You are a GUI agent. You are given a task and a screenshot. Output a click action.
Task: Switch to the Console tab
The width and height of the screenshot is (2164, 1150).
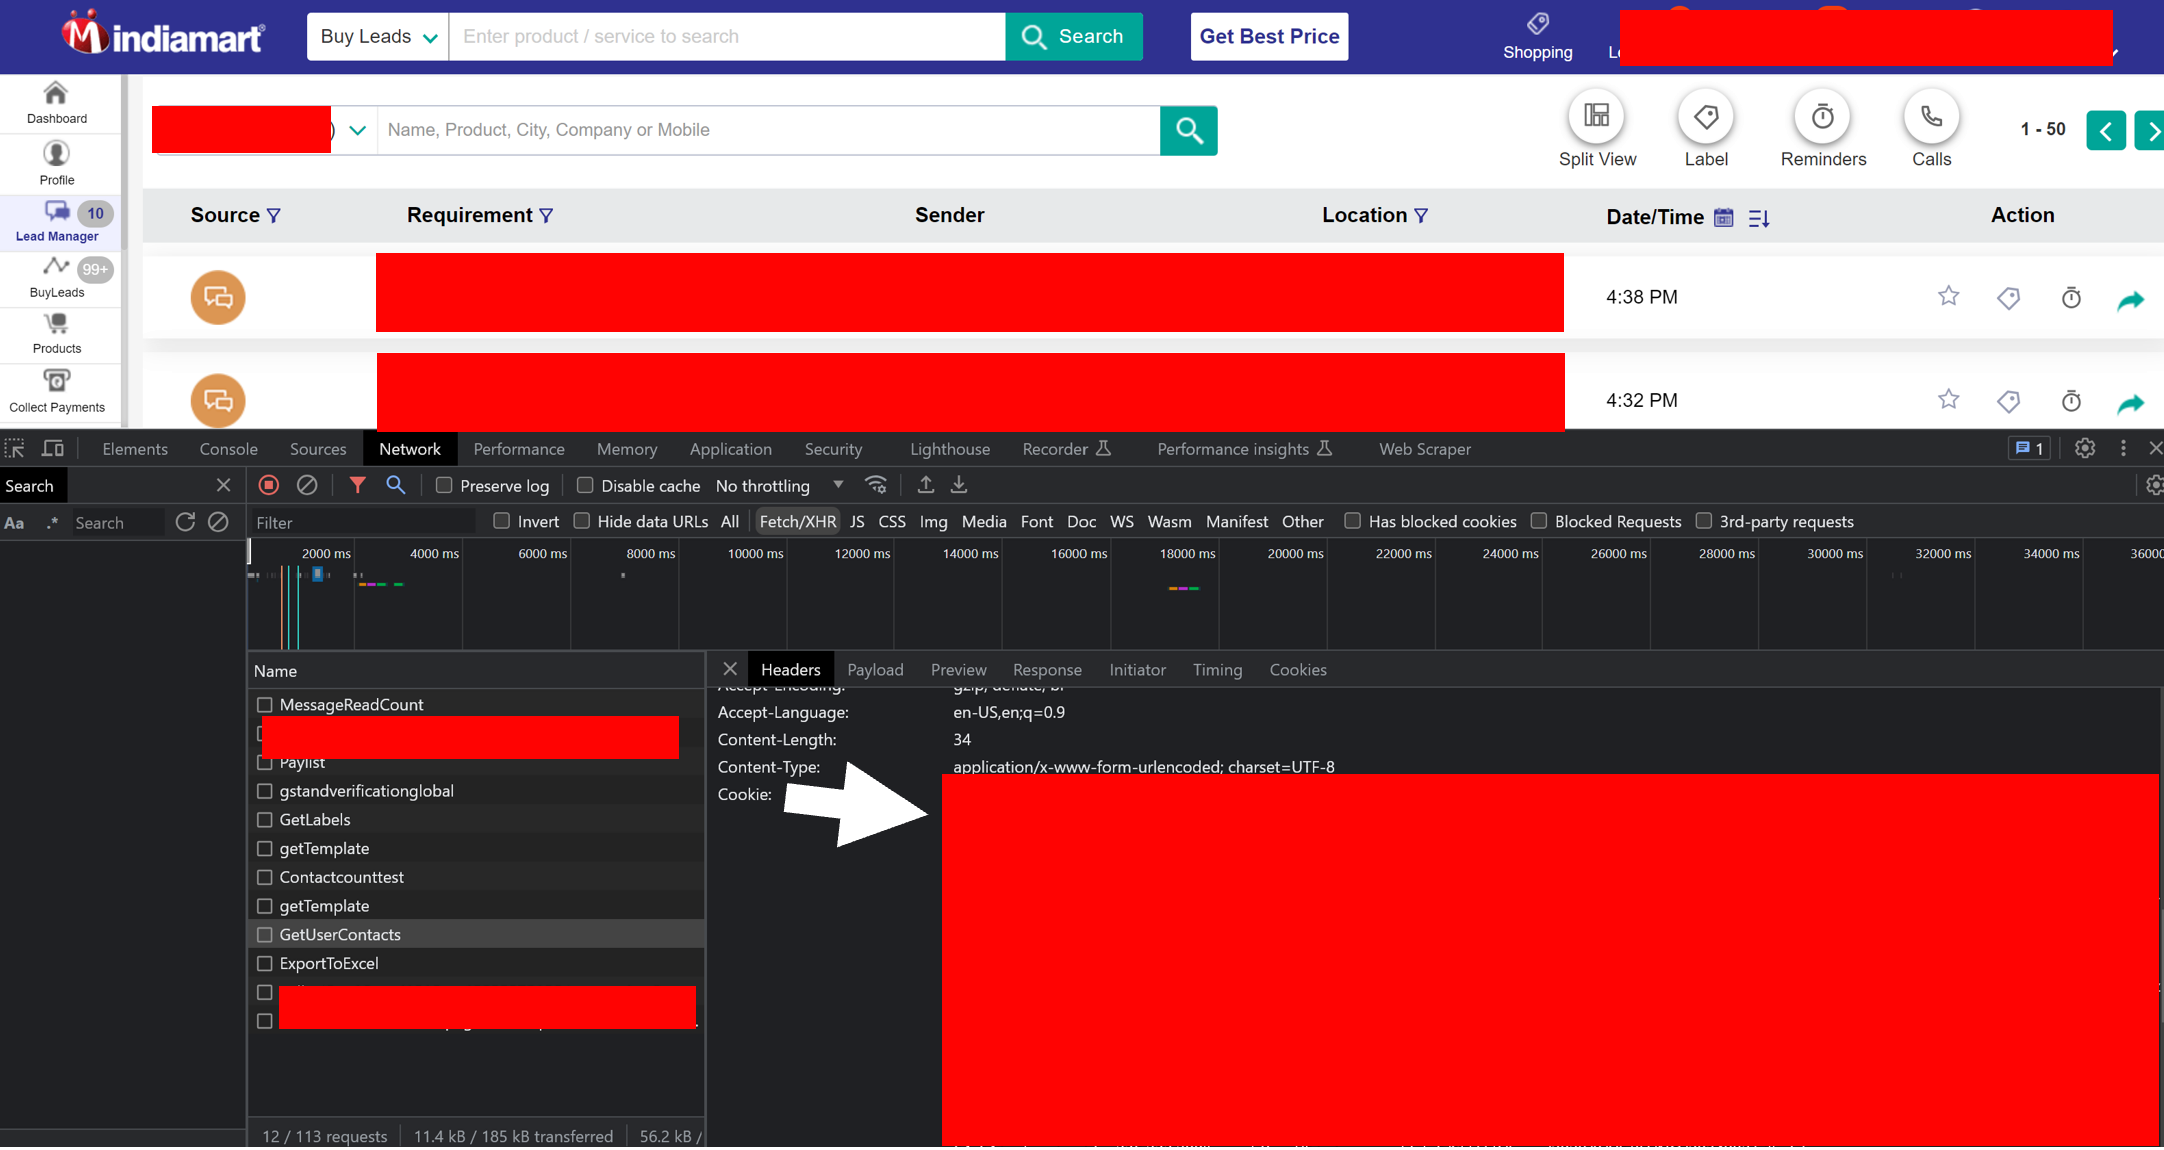point(228,449)
